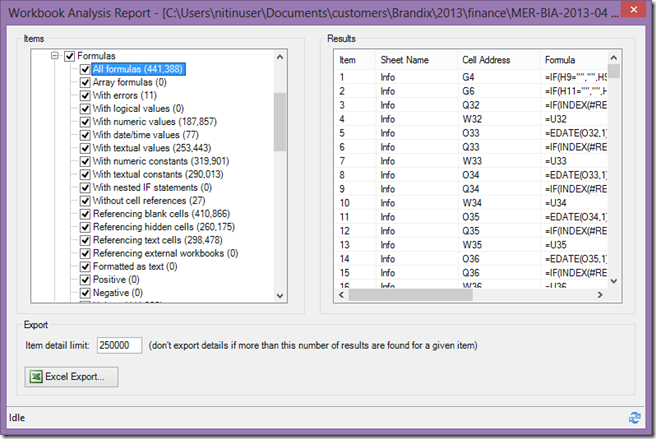Click the Items tree vertical scrollbar thumb
Screen dimensions: 656x439
(280, 122)
